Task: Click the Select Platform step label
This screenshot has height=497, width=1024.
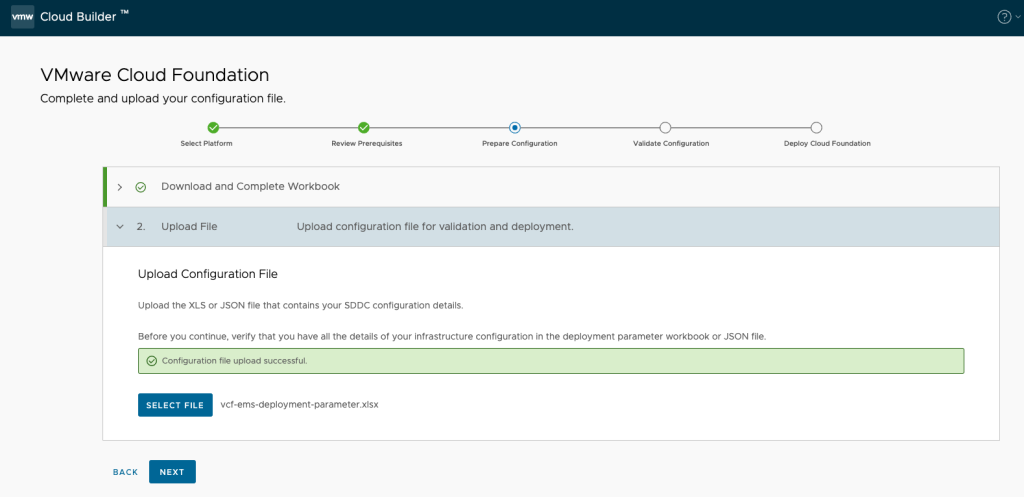Action: tap(206, 144)
